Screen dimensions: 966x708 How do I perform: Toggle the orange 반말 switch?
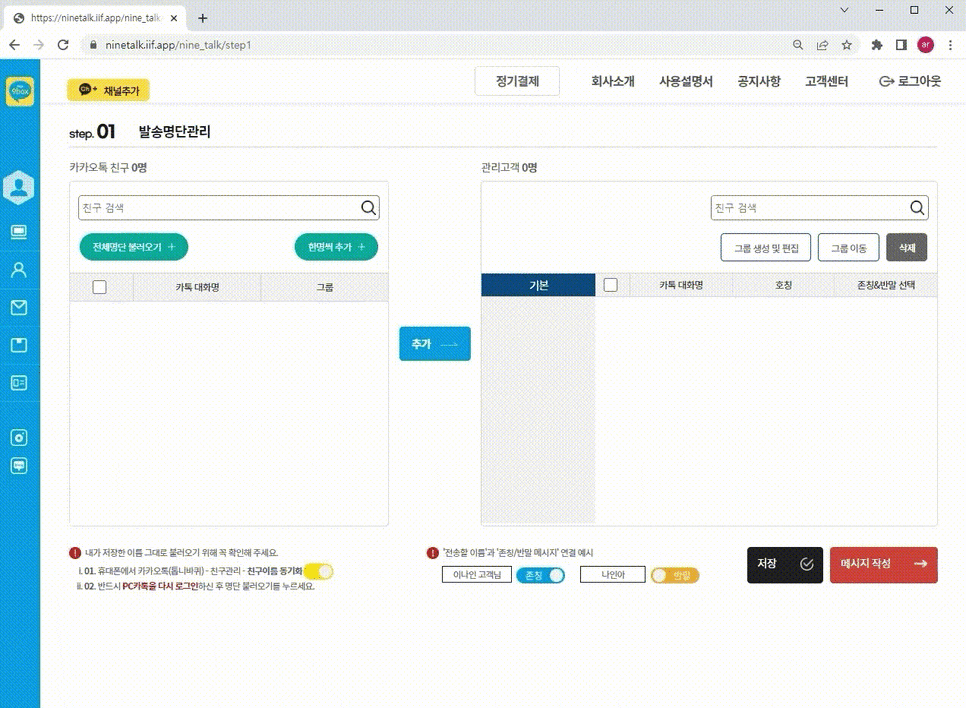click(x=675, y=576)
